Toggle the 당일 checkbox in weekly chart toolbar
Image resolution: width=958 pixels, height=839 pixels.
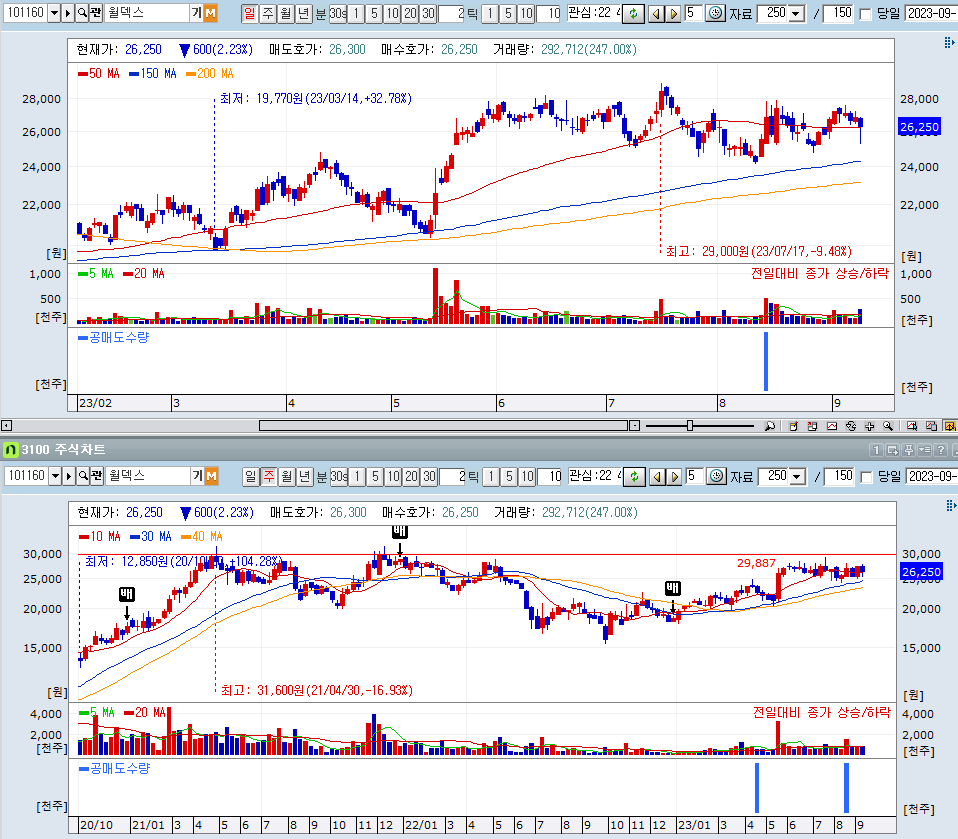[866, 477]
